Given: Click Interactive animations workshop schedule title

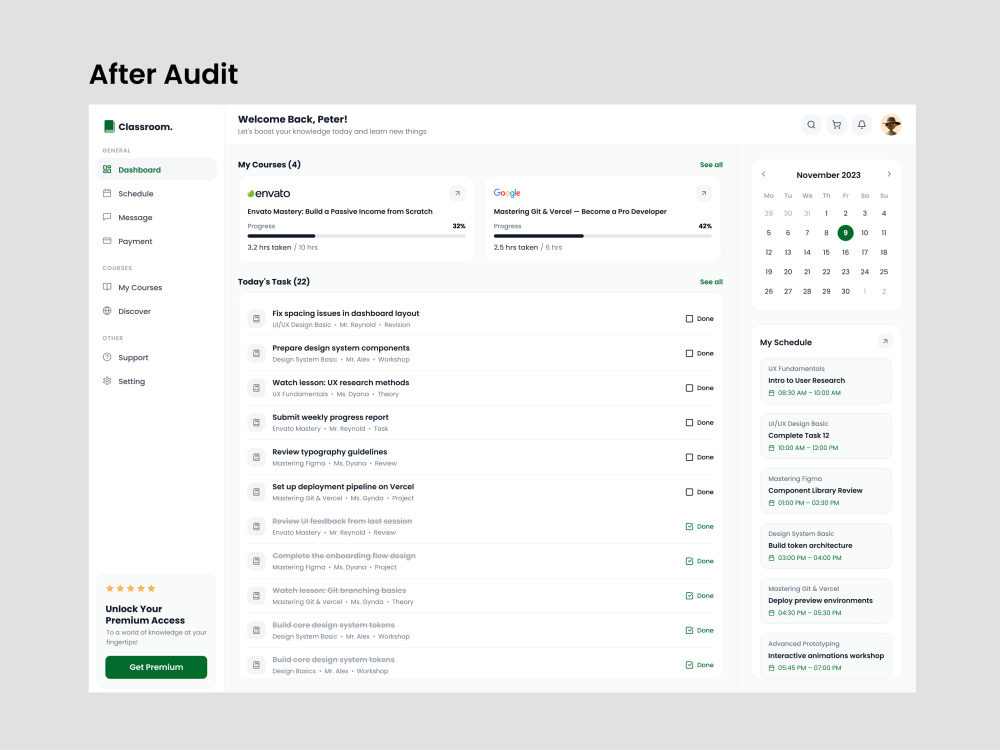Looking at the screenshot, I should tap(826, 656).
